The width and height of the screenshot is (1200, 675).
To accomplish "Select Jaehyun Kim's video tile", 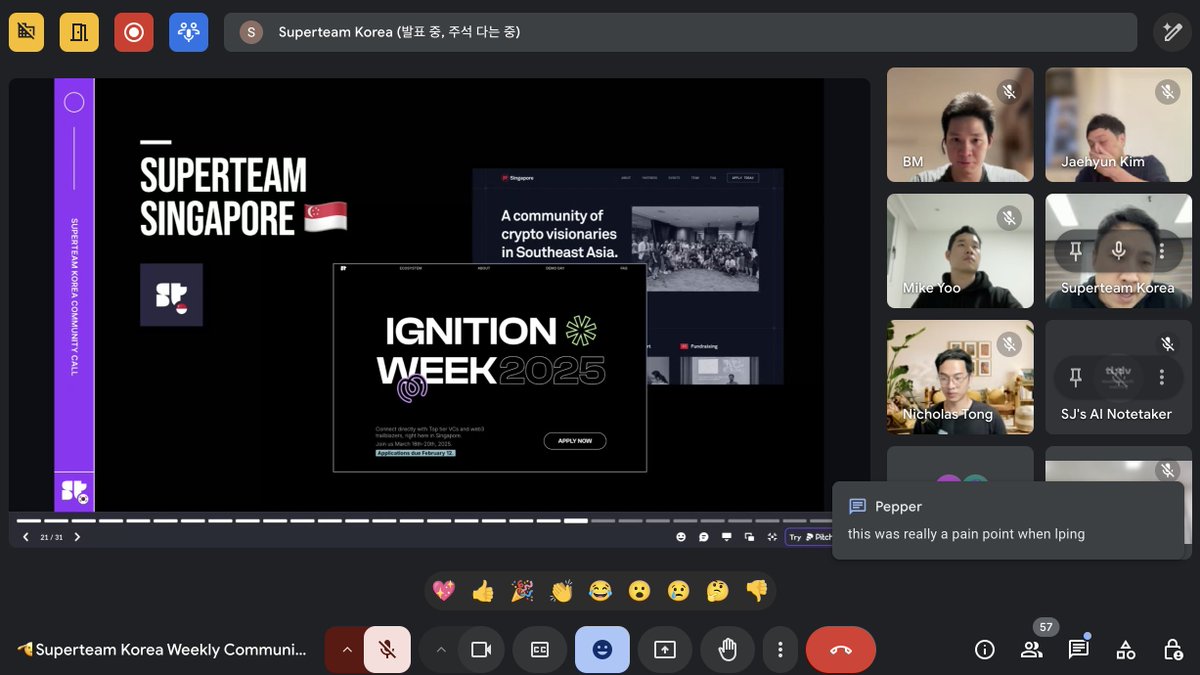I will [x=1119, y=125].
